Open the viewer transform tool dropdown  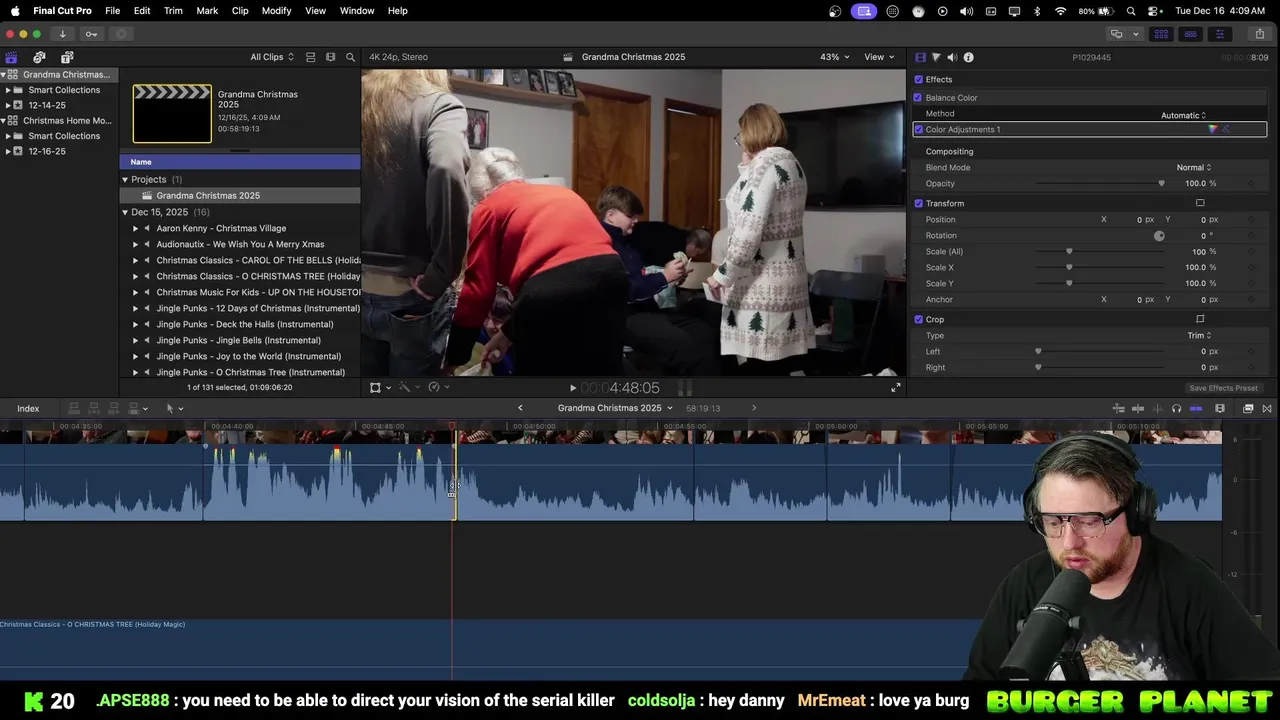click(380, 388)
